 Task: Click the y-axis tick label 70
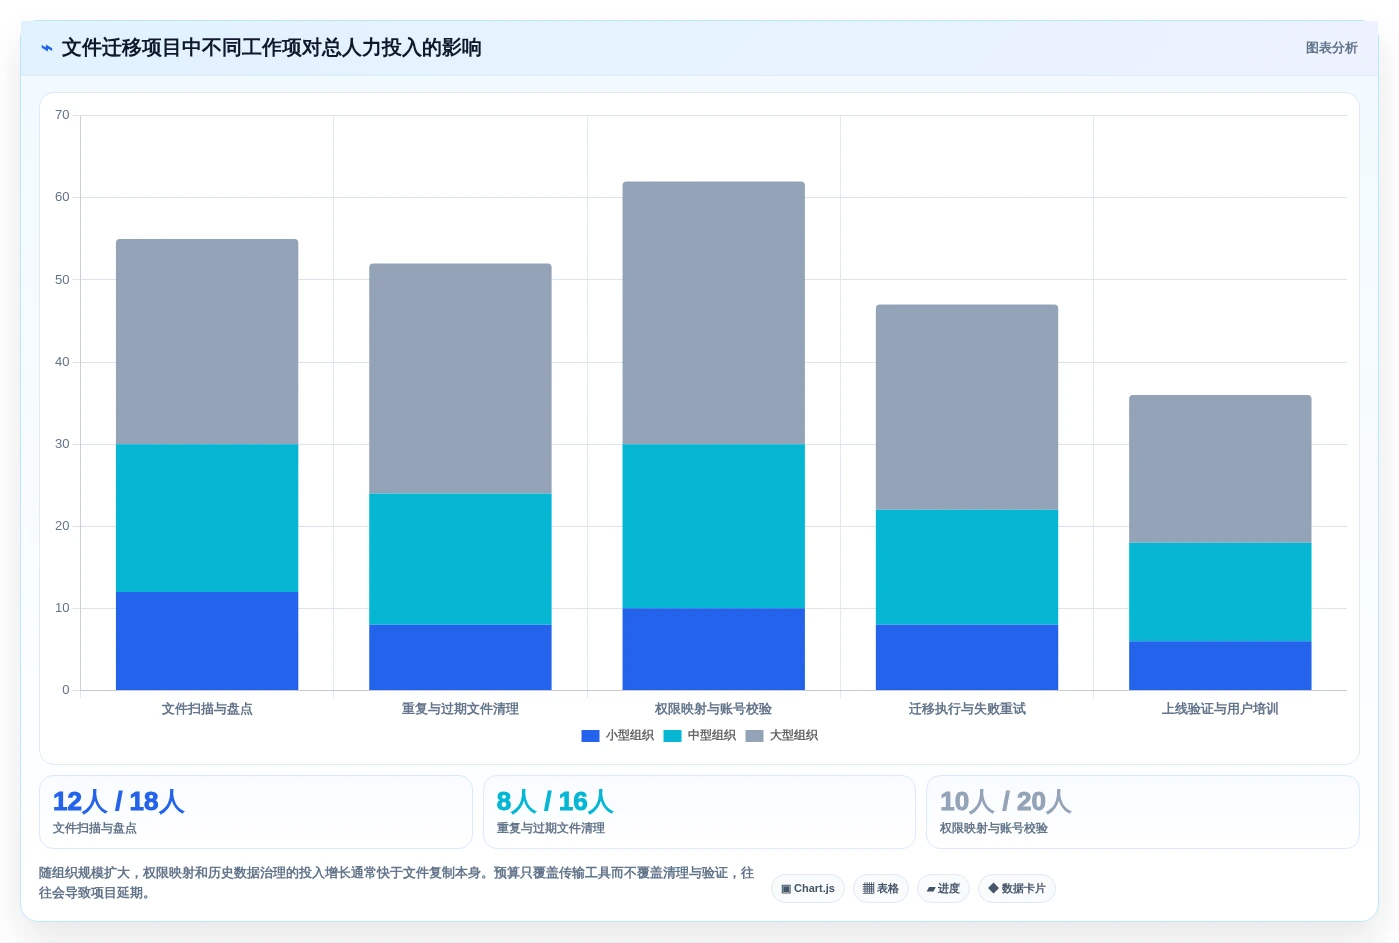click(x=62, y=115)
